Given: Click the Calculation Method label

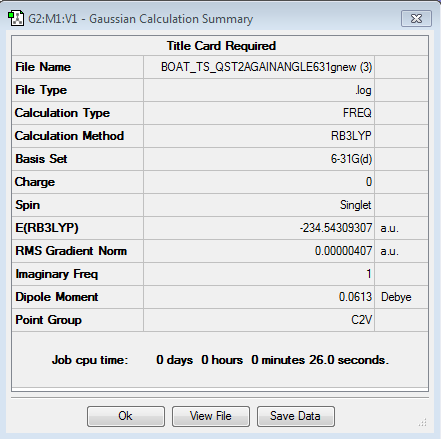Looking at the screenshot, I should pos(69,136).
